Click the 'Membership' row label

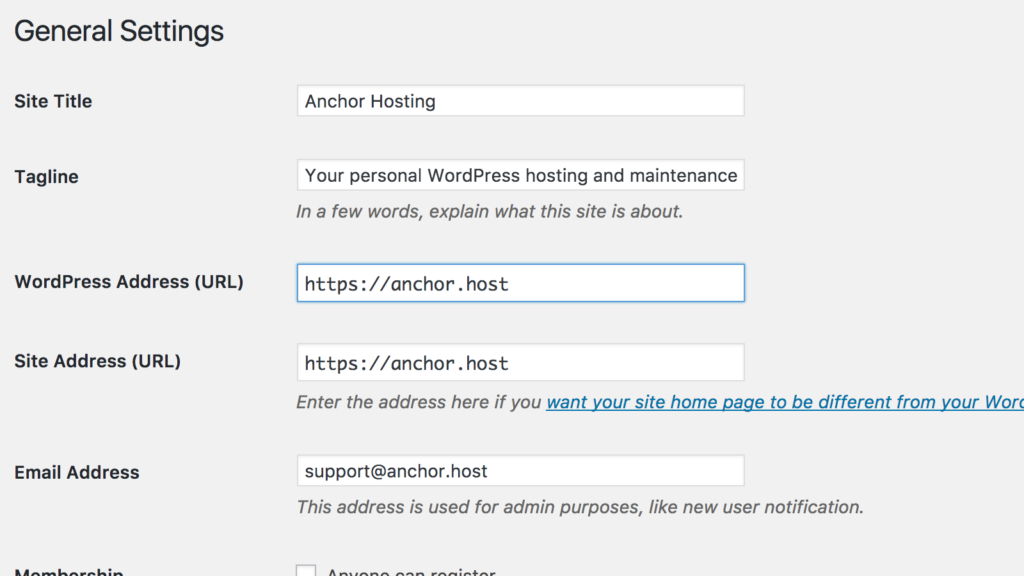pyautogui.click(x=68, y=573)
